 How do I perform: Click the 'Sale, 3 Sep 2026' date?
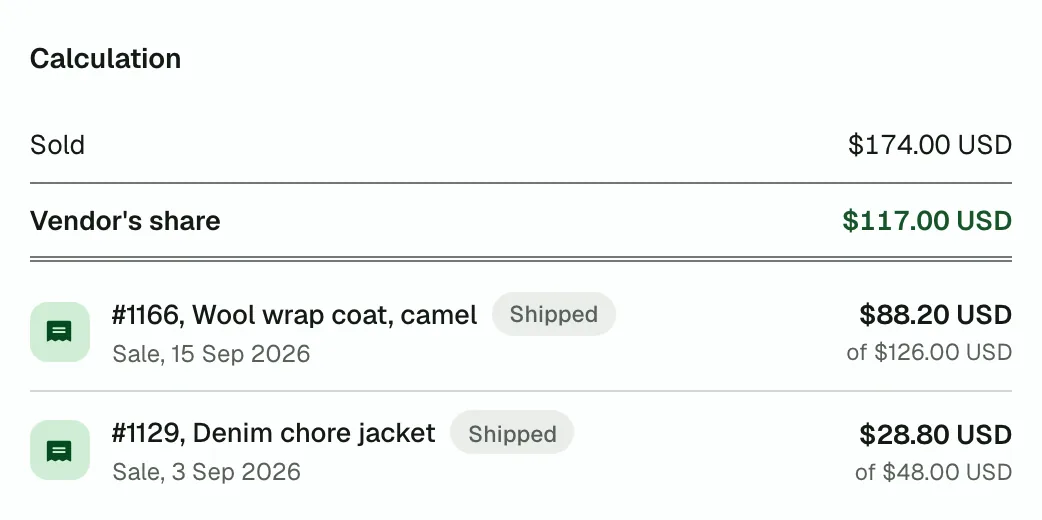(x=207, y=471)
